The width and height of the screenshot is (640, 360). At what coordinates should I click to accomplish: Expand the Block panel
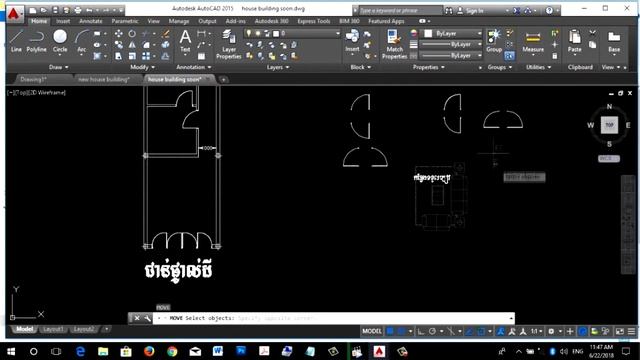coord(360,67)
